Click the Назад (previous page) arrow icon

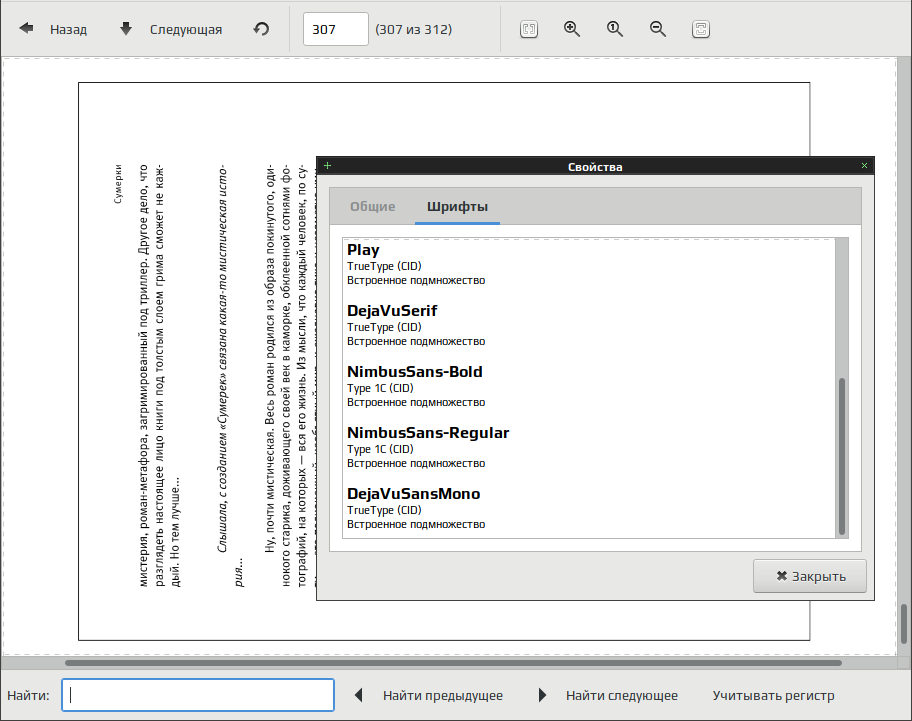(26, 29)
